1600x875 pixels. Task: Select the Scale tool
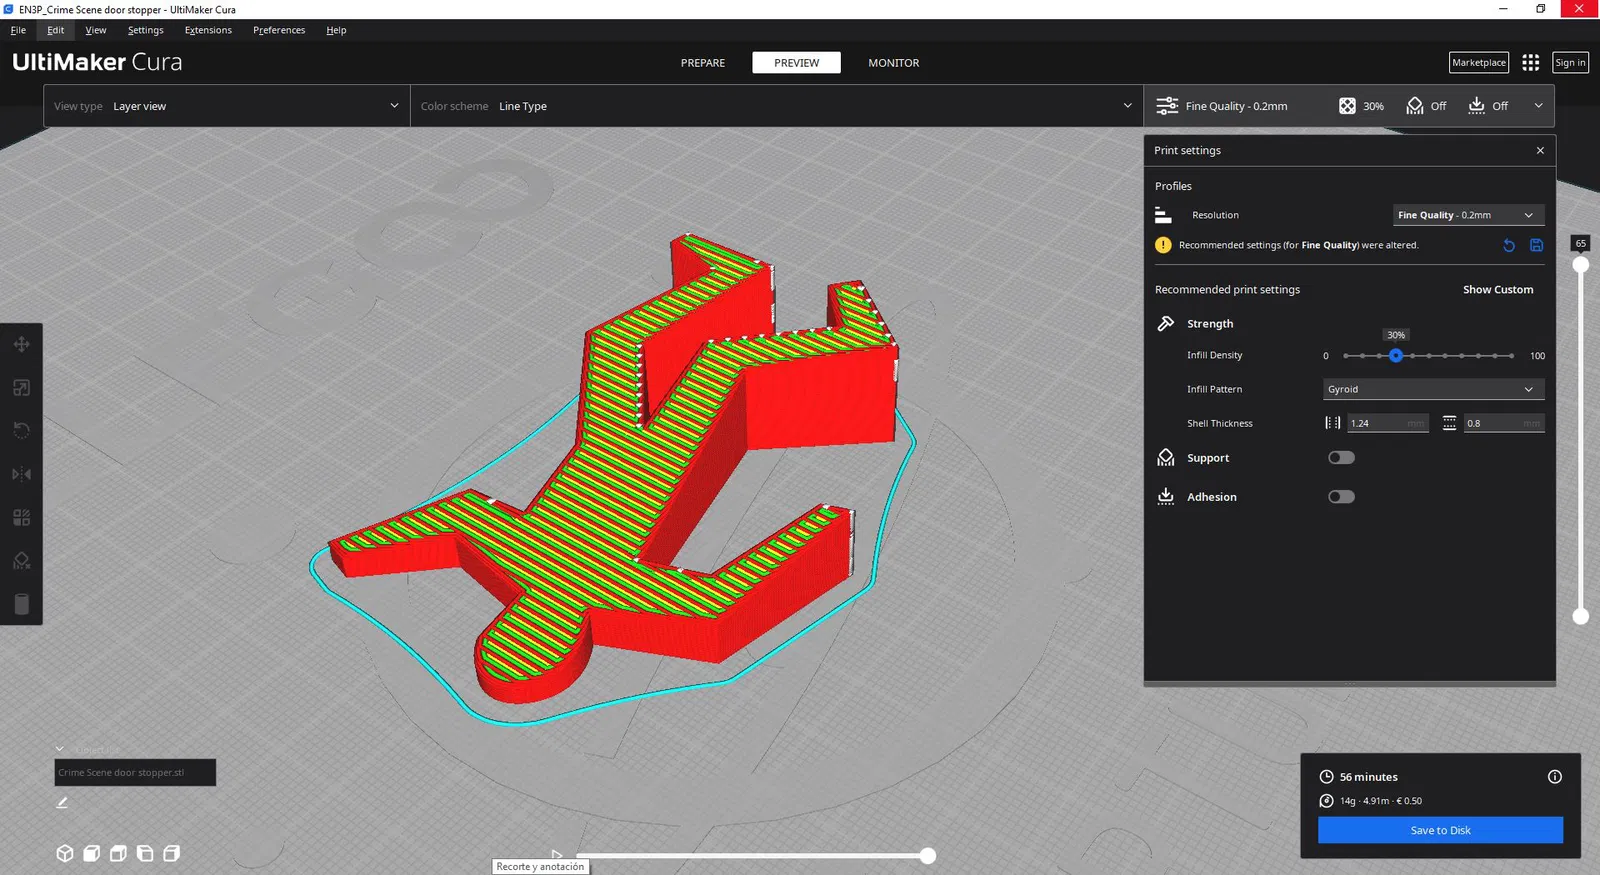coord(21,388)
